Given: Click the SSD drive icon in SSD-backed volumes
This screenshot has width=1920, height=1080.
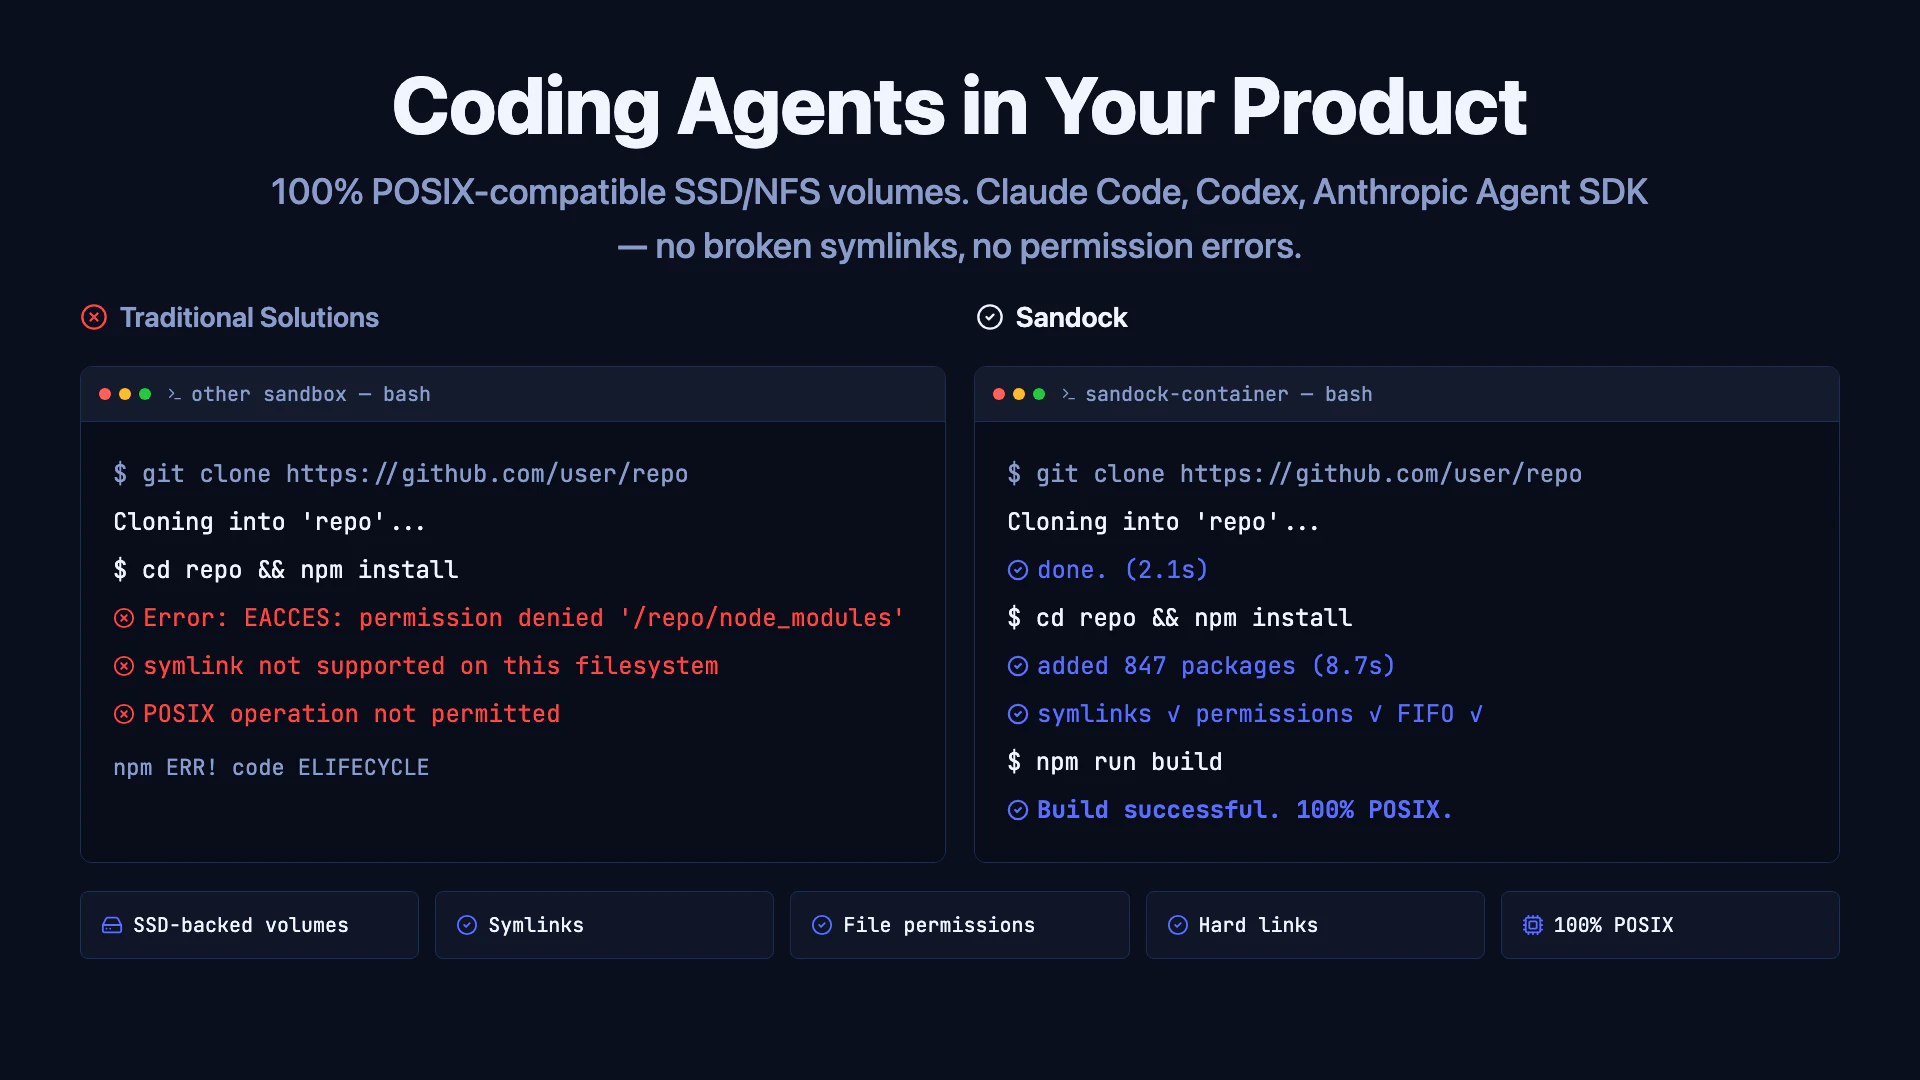Looking at the screenshot, I should coord(112,925).
